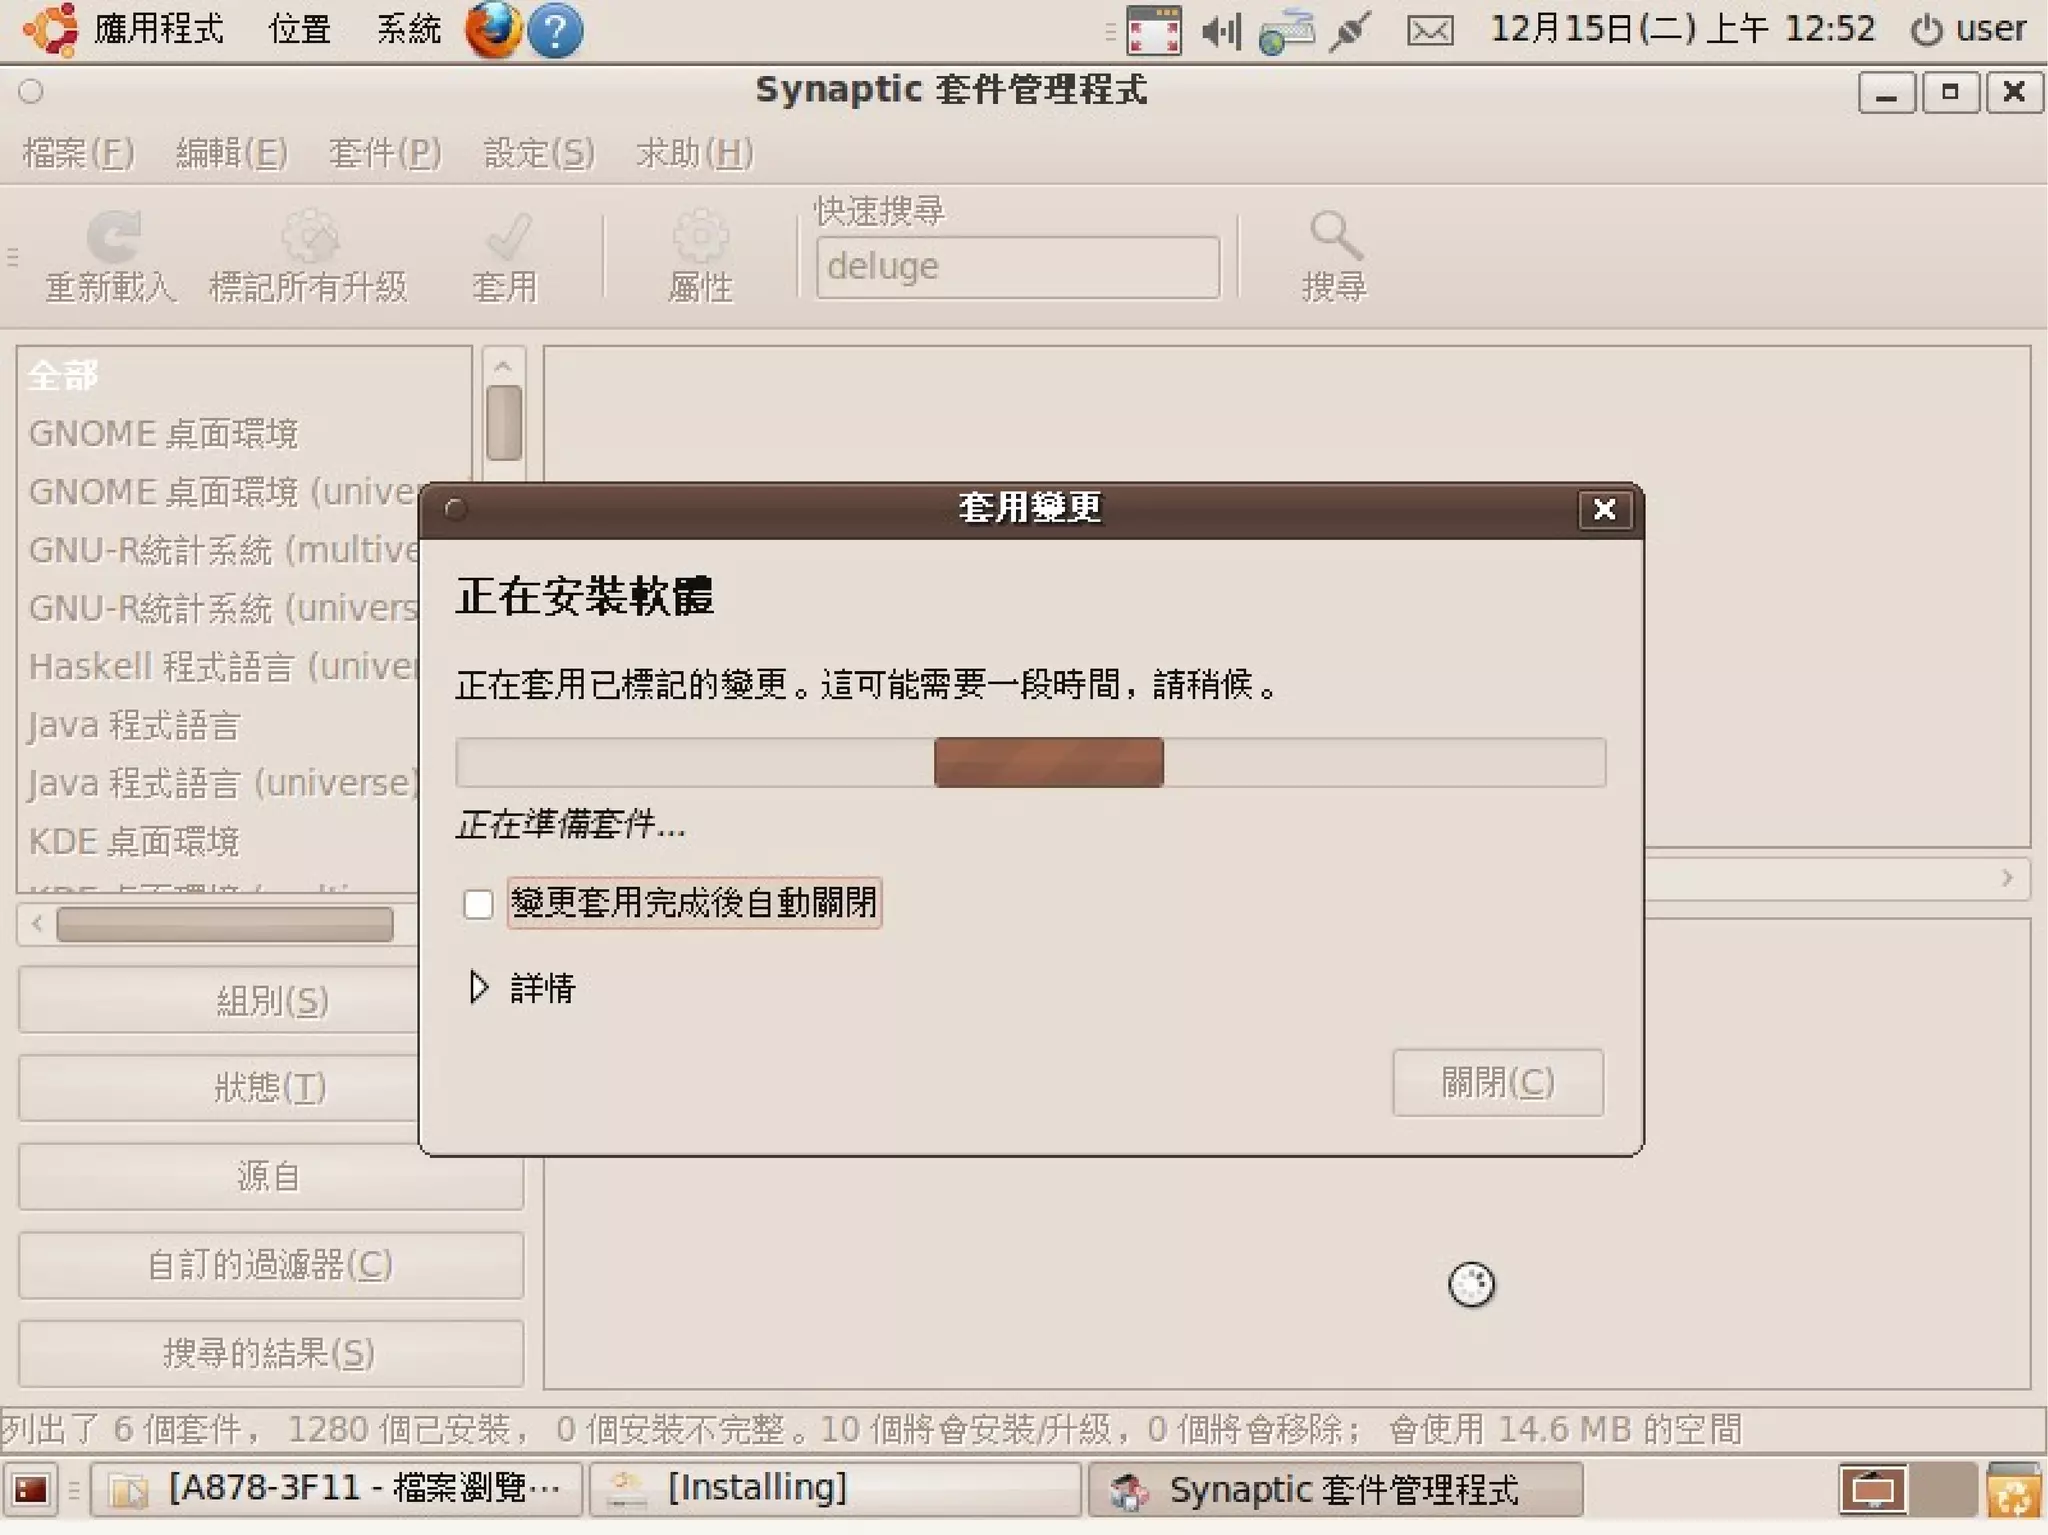Click the date and time clock
The width and height of the screenshot is (2048, 1535).
[x=1683, y=29]
